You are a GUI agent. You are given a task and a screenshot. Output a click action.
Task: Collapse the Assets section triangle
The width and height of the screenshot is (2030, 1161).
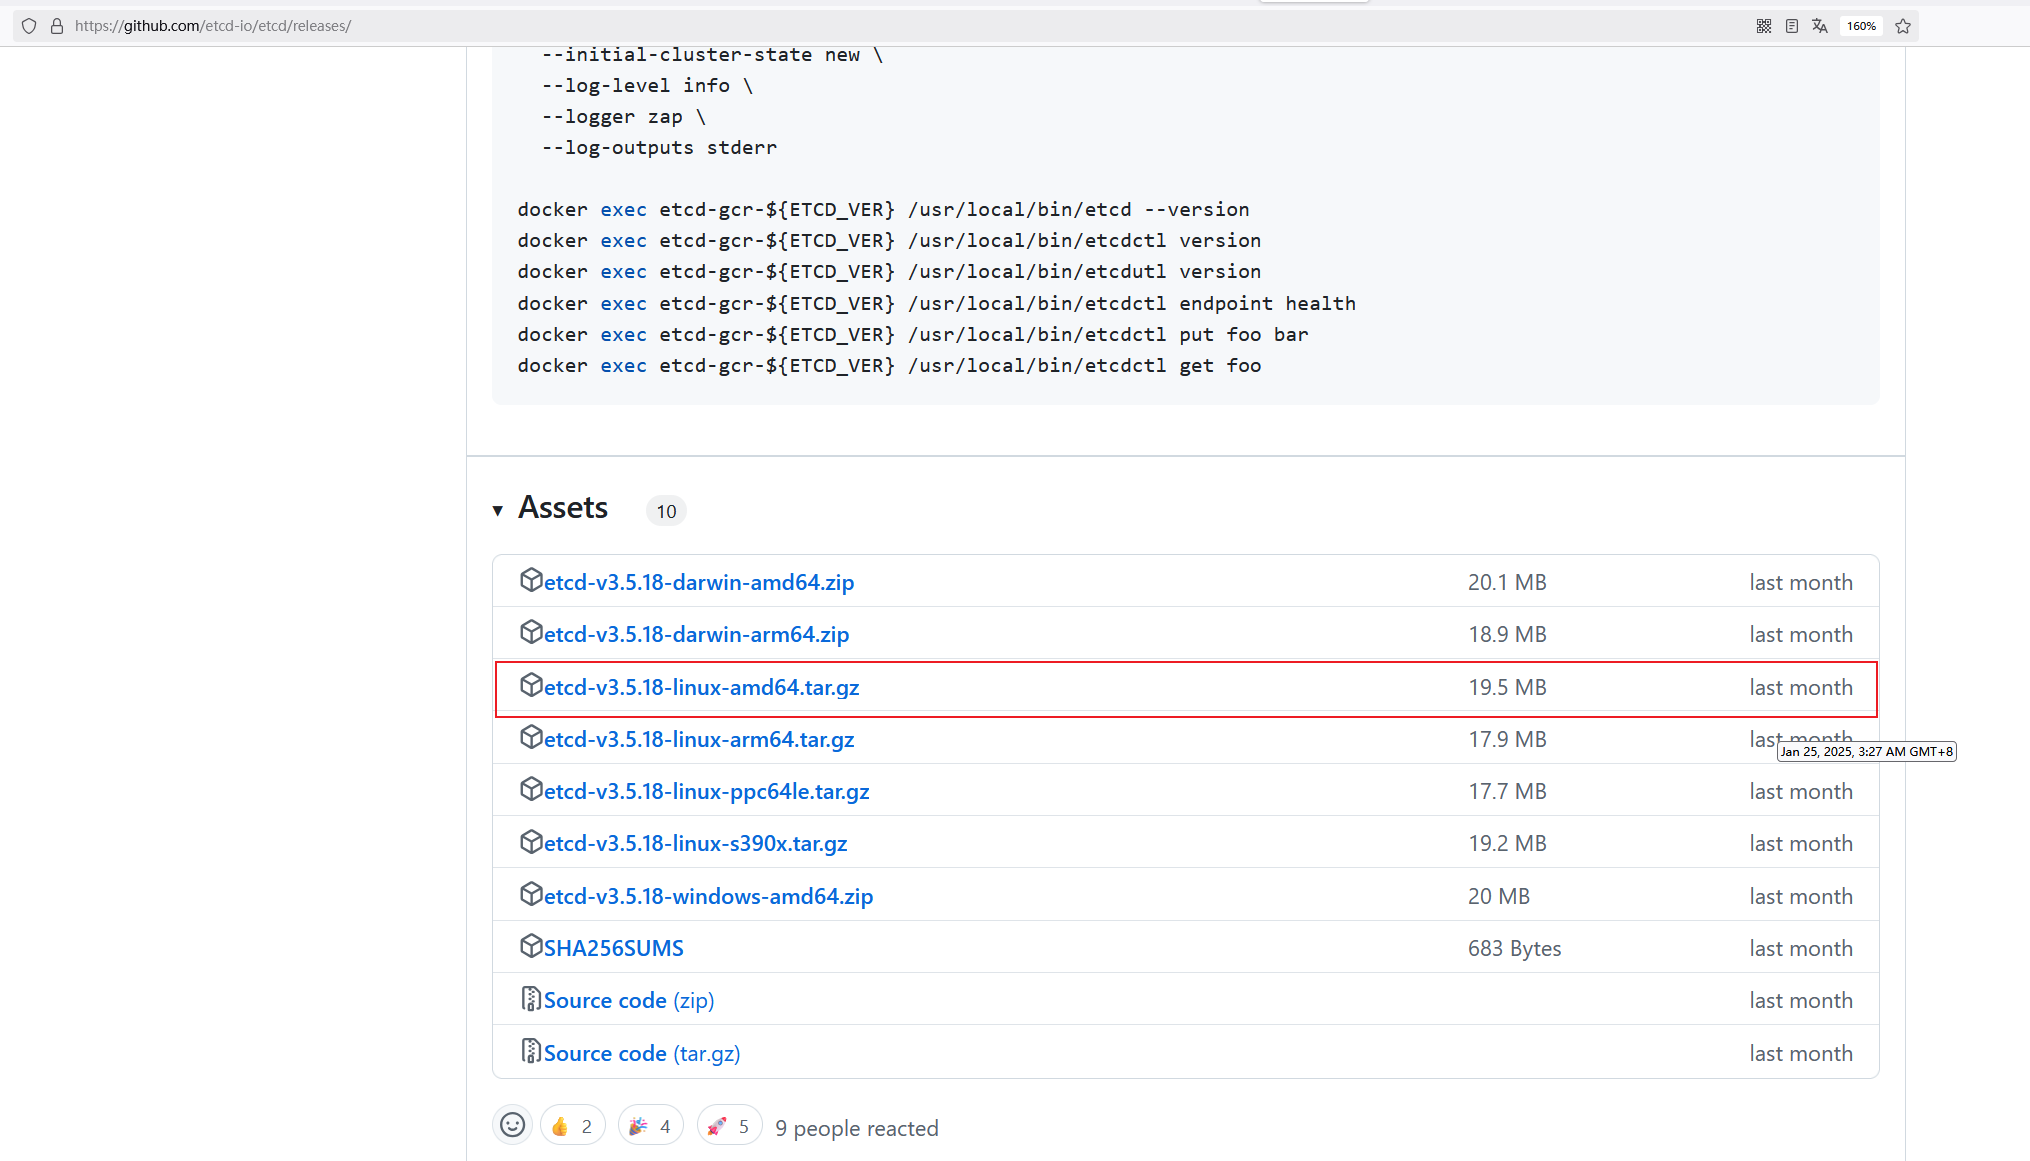pos(498,511)
